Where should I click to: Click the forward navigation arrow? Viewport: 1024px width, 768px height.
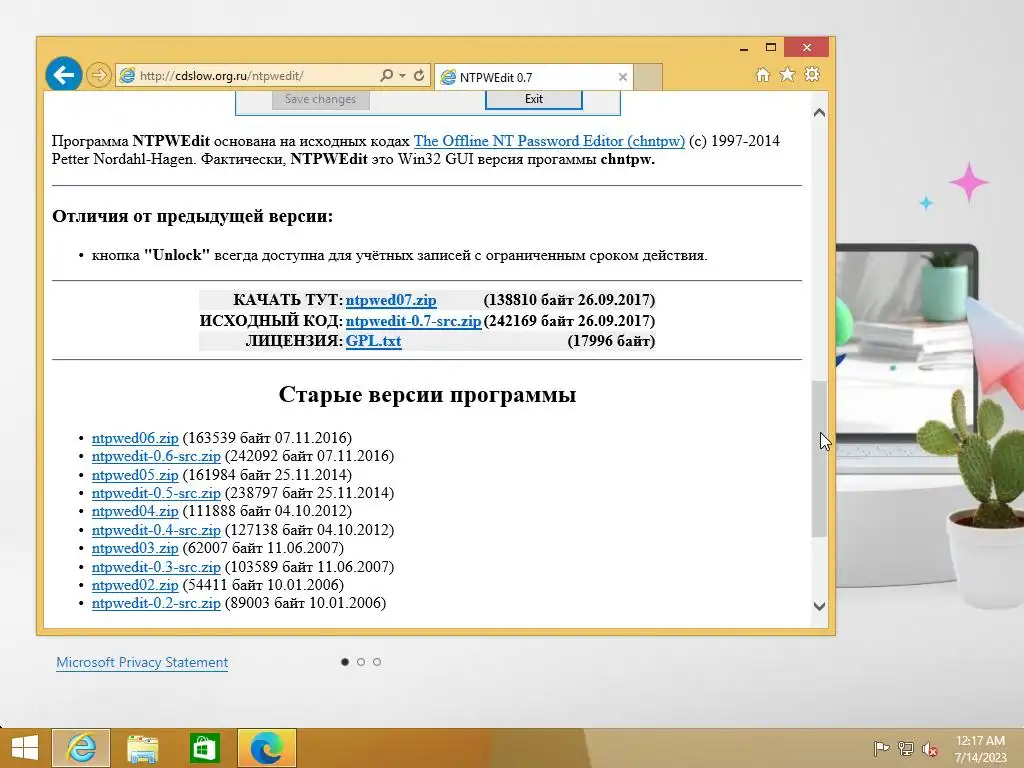(99, 75)
